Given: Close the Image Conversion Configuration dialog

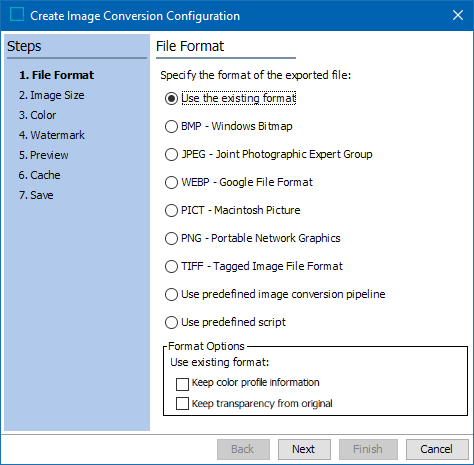Looking at the screenshot, I should click(x=458, y=15).
